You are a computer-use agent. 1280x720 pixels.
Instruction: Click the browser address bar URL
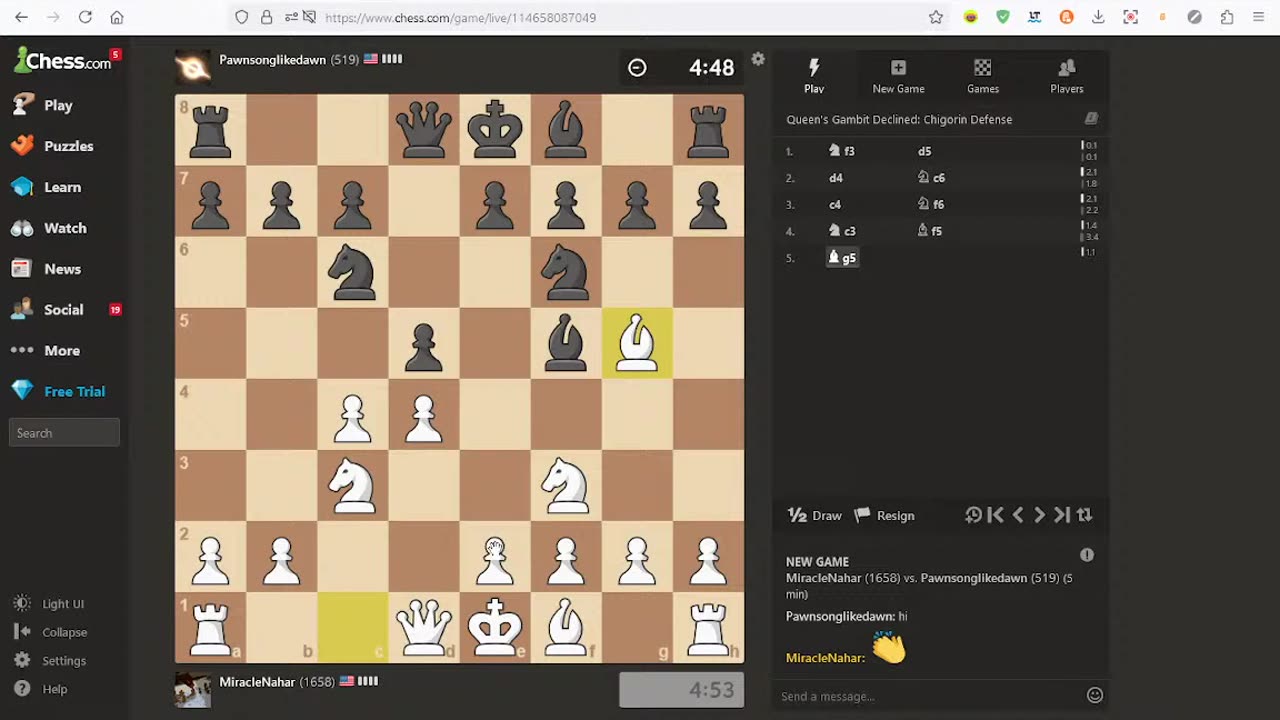[461, 18]
